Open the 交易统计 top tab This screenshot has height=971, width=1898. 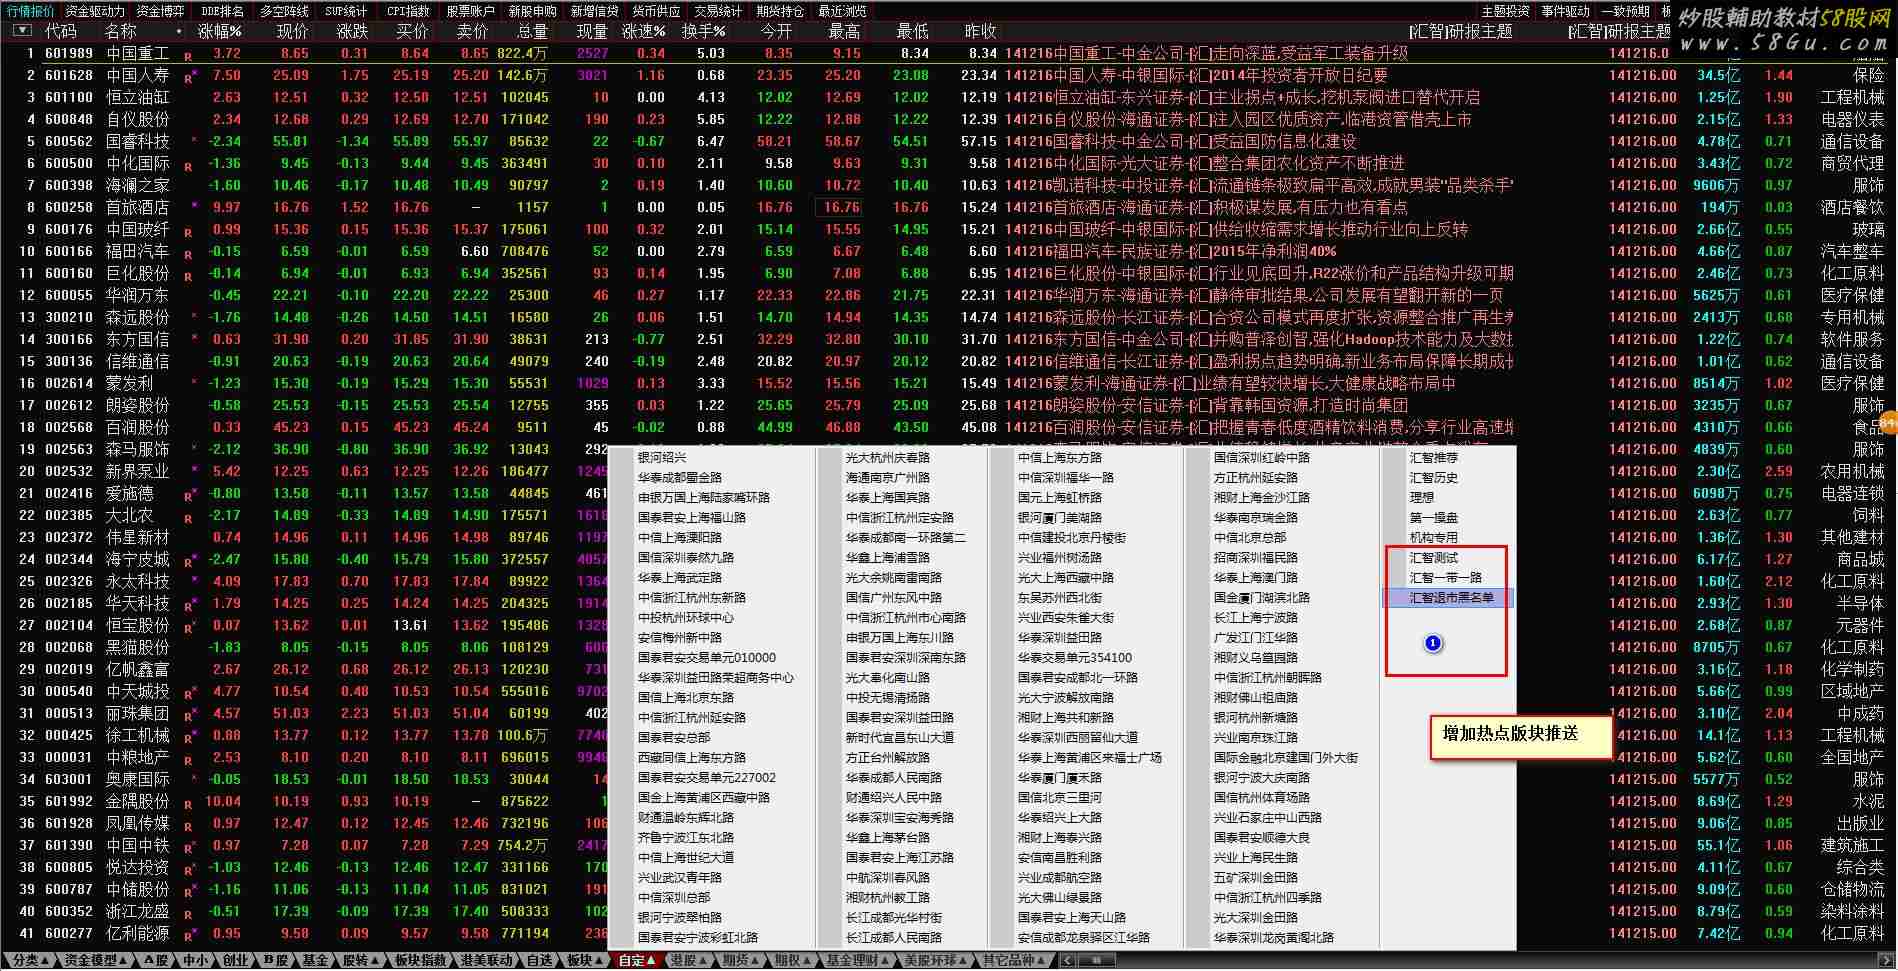718,11
